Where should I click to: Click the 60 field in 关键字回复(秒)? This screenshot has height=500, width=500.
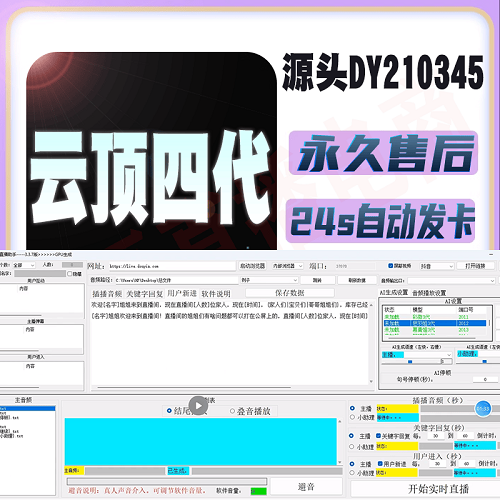465,436
